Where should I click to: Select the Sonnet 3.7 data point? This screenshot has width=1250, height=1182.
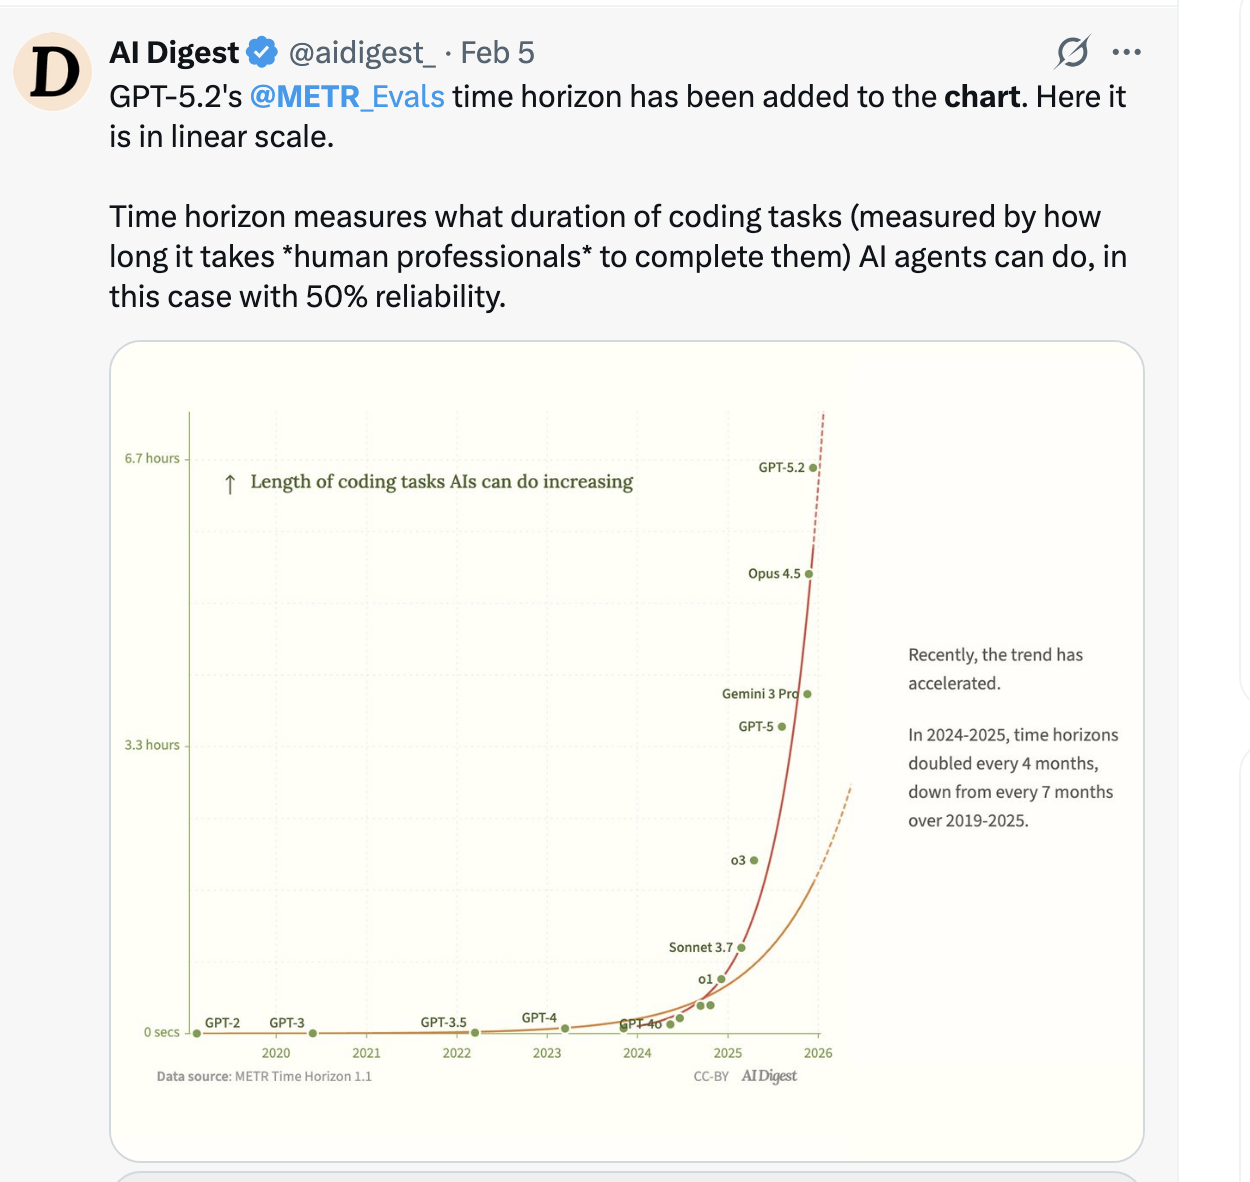tap(741, 948)
